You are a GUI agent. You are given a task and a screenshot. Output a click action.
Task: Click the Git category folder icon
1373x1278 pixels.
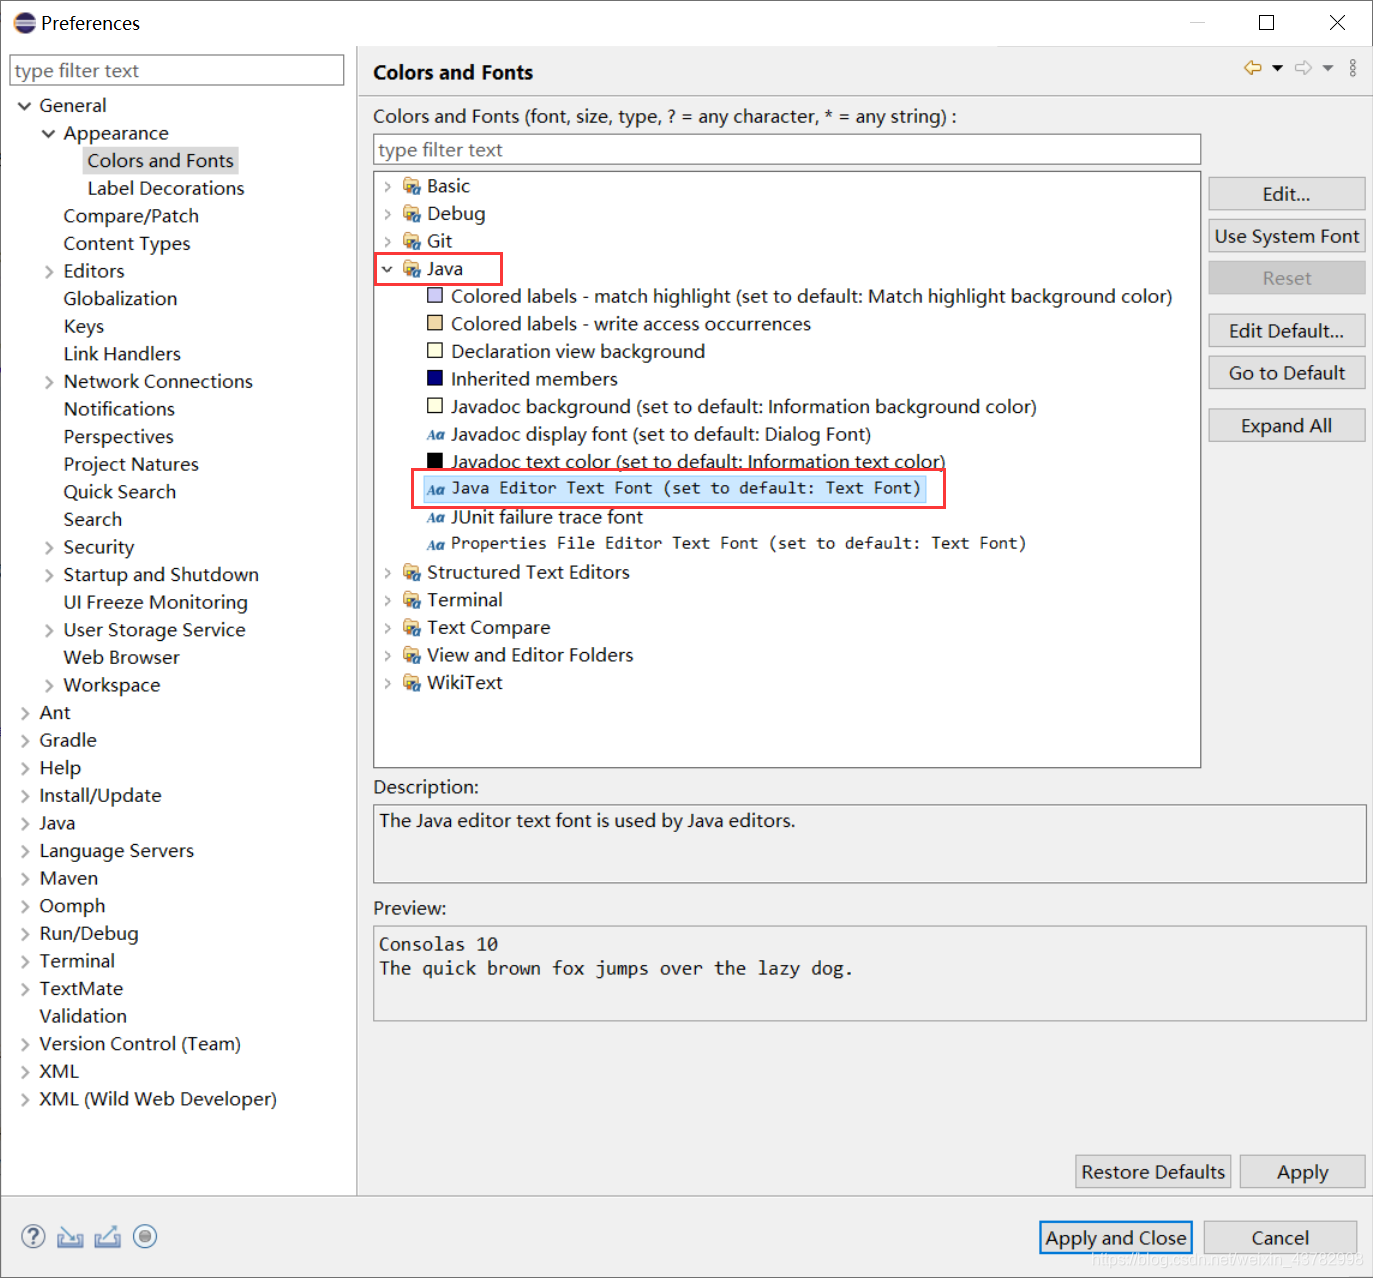point(412,241)
